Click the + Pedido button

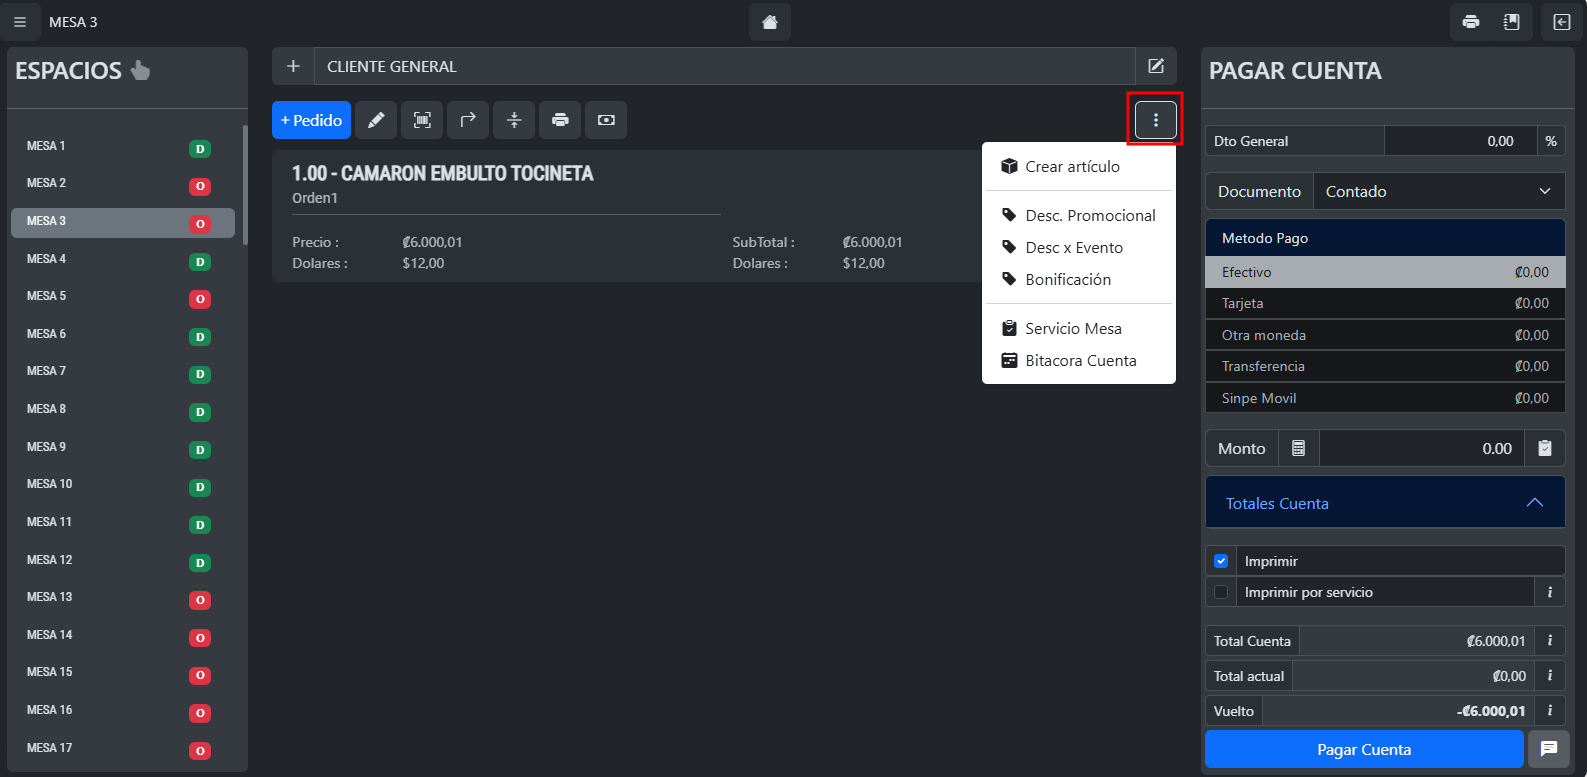(x=311, y=120)
